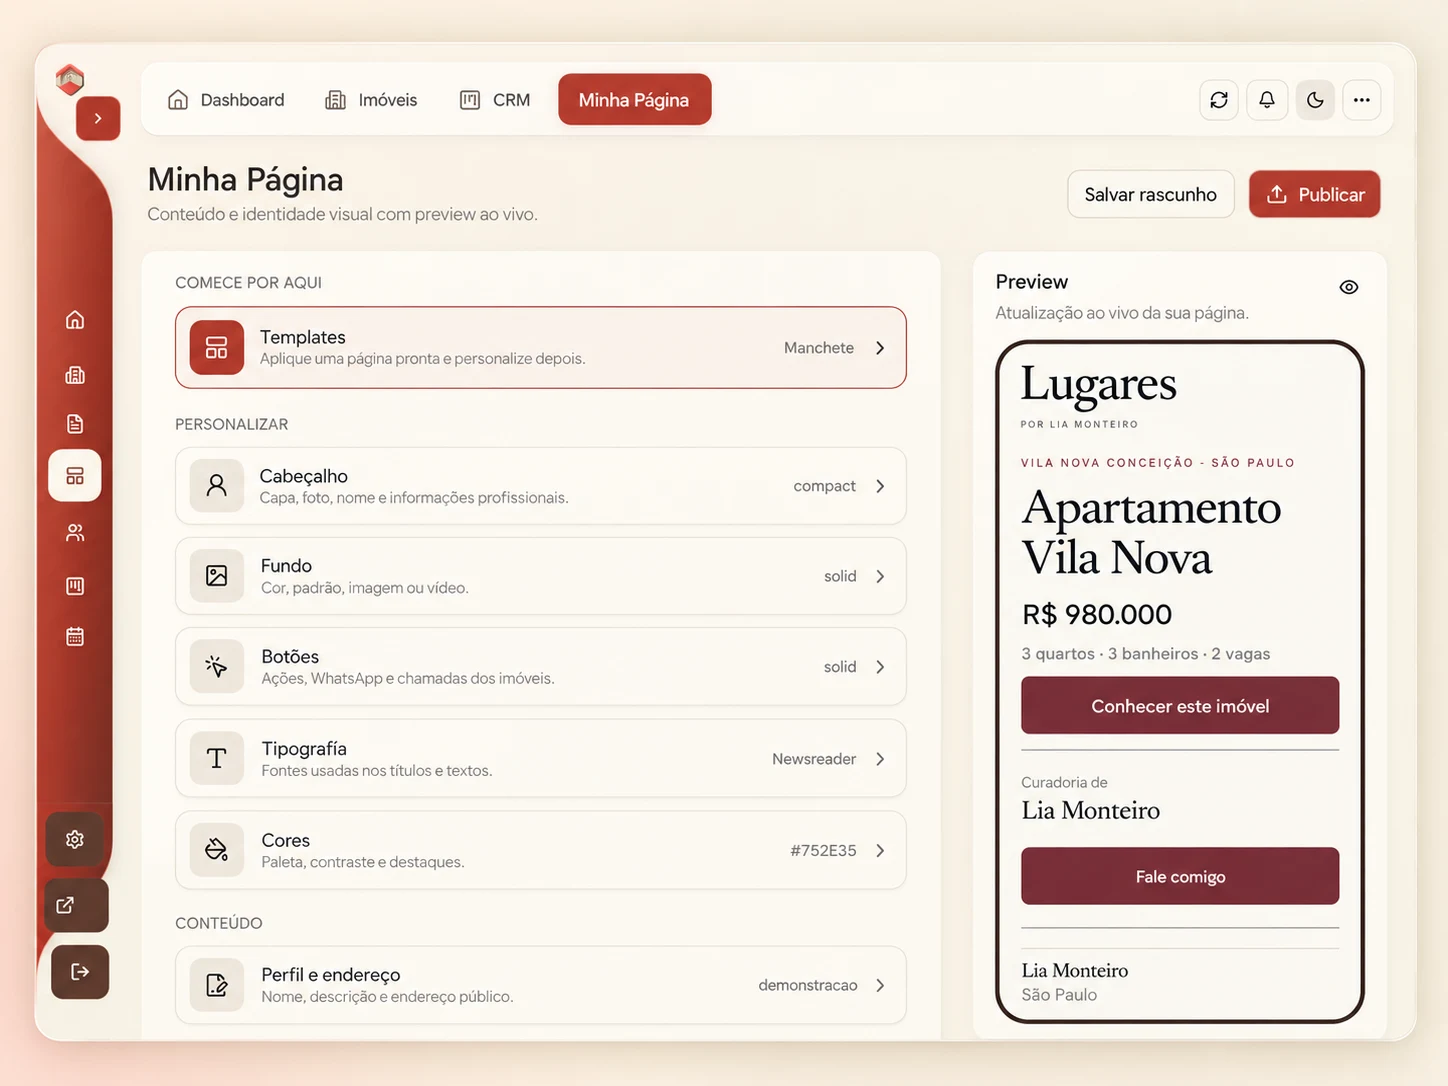Open the people icon in the sidebar

coord(75,533)
